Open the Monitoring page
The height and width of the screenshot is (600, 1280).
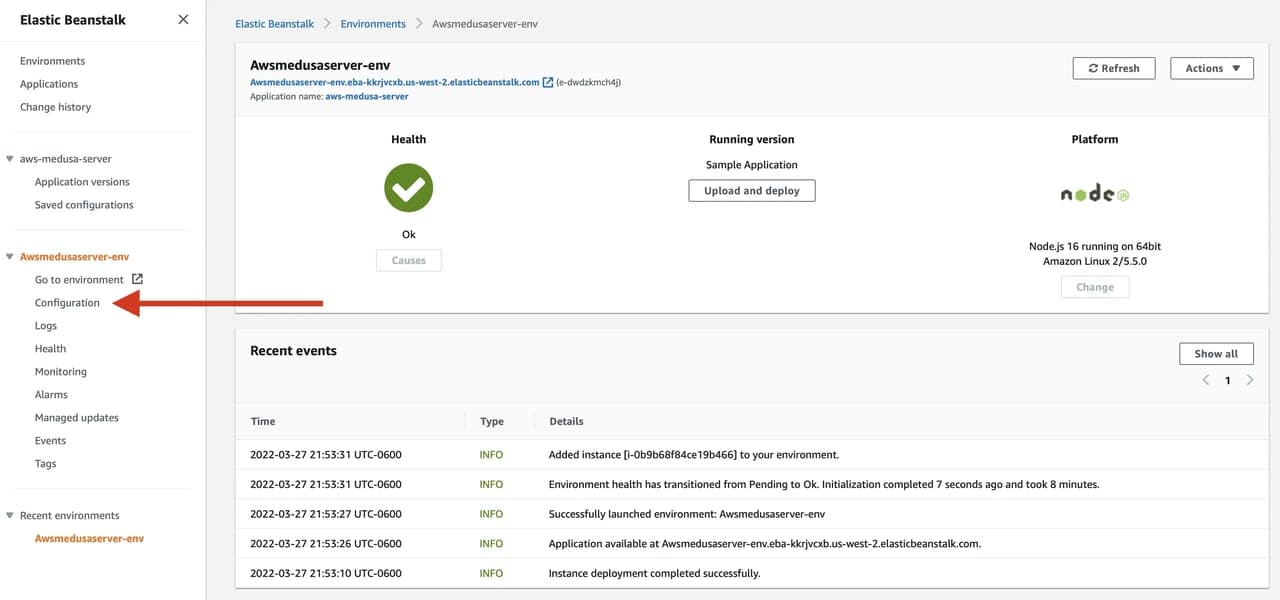(61, 372)
